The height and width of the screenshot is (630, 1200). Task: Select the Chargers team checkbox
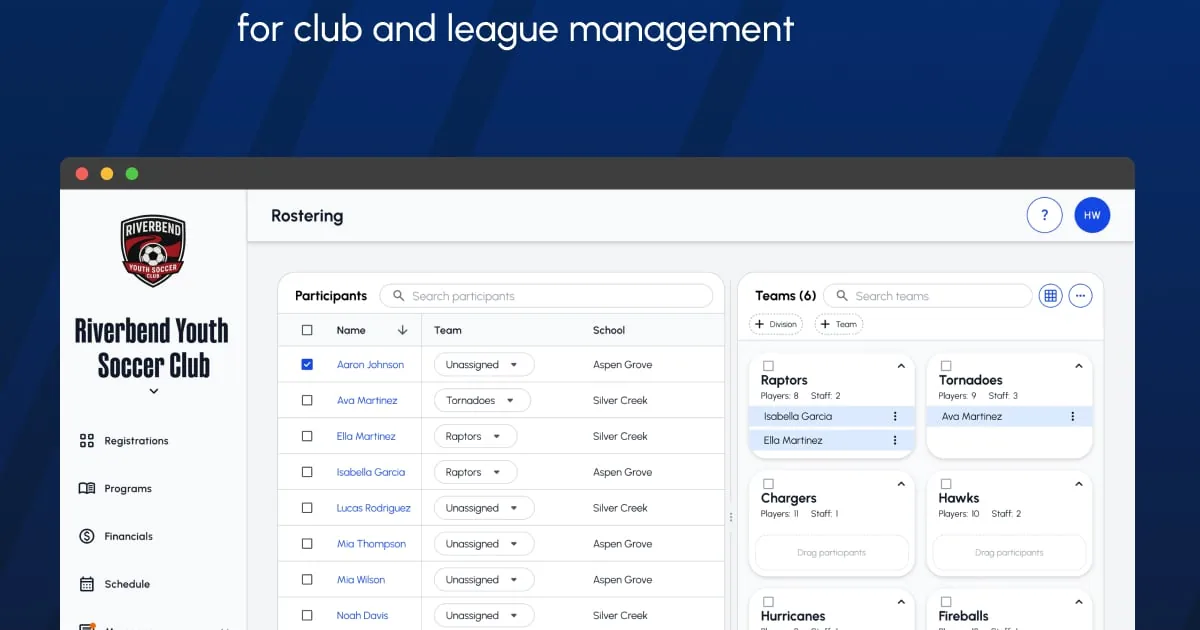tap(768, 484)
